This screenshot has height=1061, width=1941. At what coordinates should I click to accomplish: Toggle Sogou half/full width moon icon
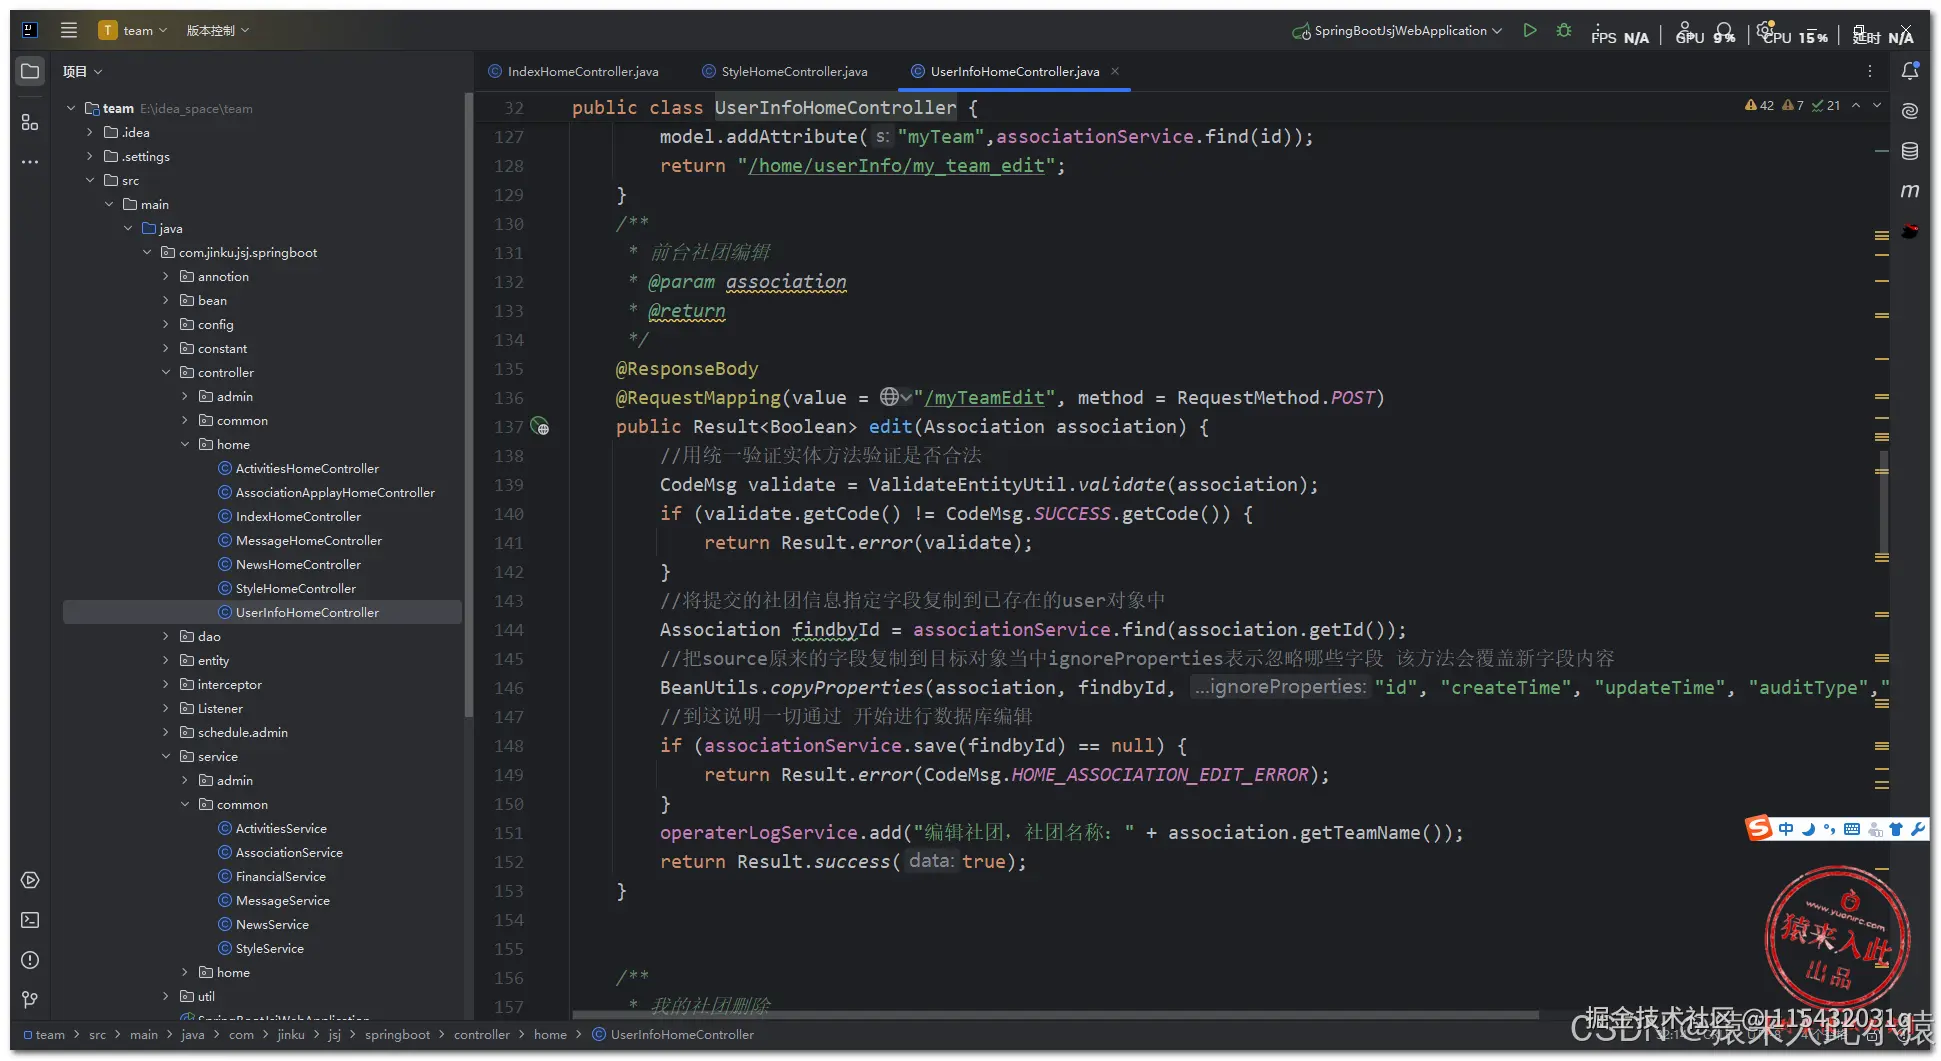(x=1808, y=829)
